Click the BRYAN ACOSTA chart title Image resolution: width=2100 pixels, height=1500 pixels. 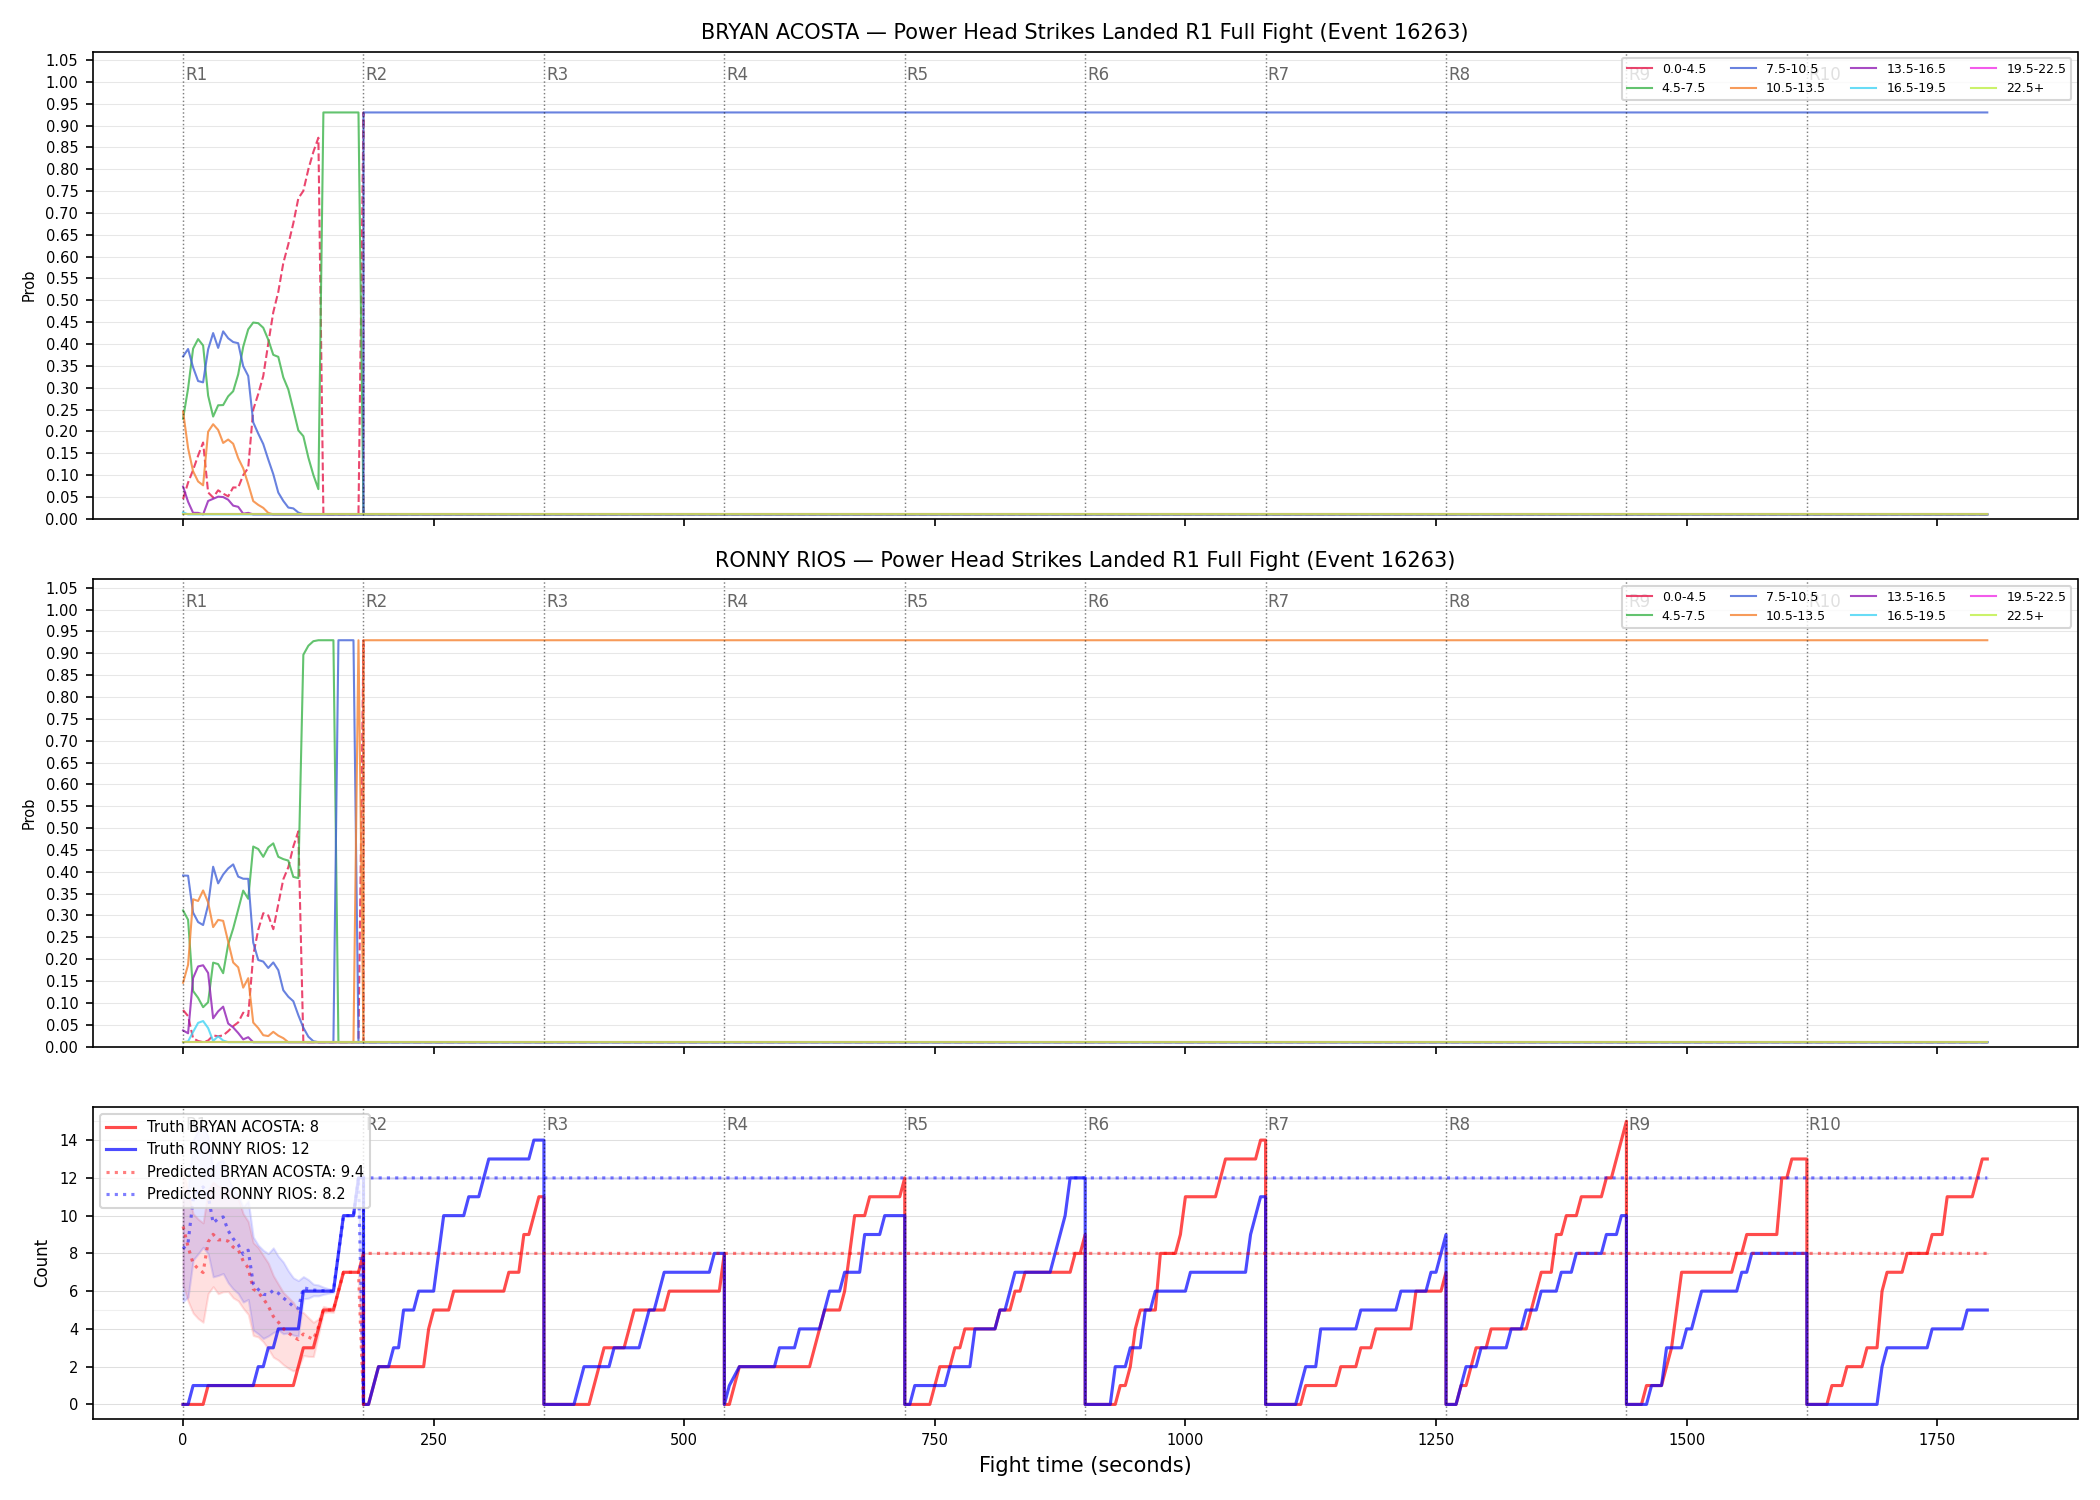point(1084,32)
